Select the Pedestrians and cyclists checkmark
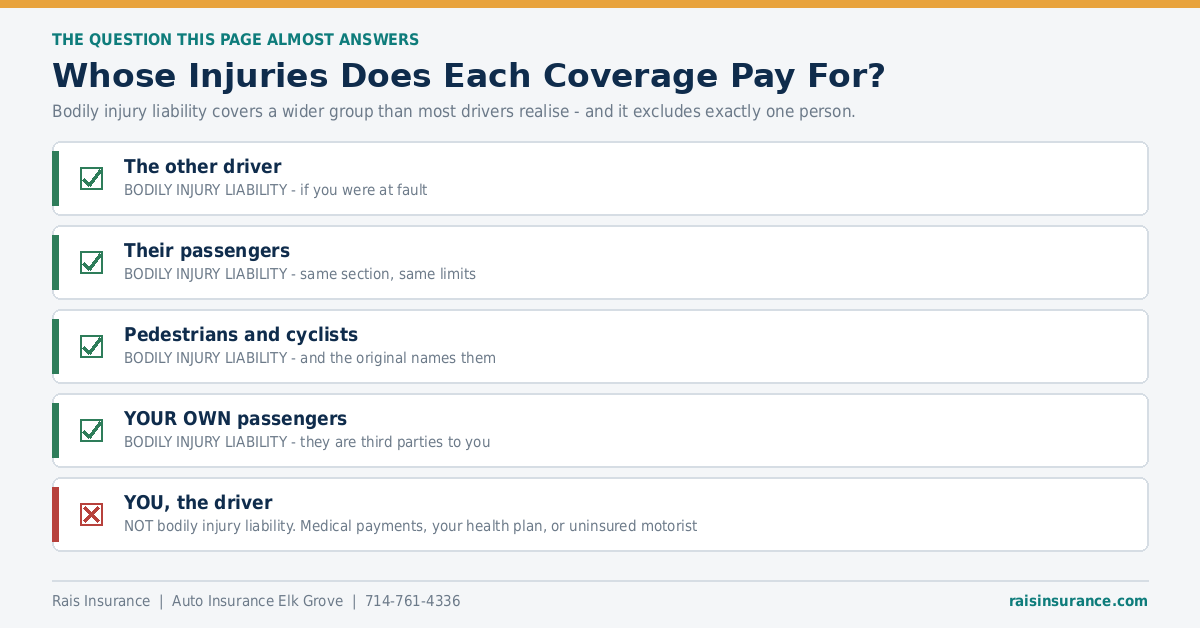 [x=91, y=346]
